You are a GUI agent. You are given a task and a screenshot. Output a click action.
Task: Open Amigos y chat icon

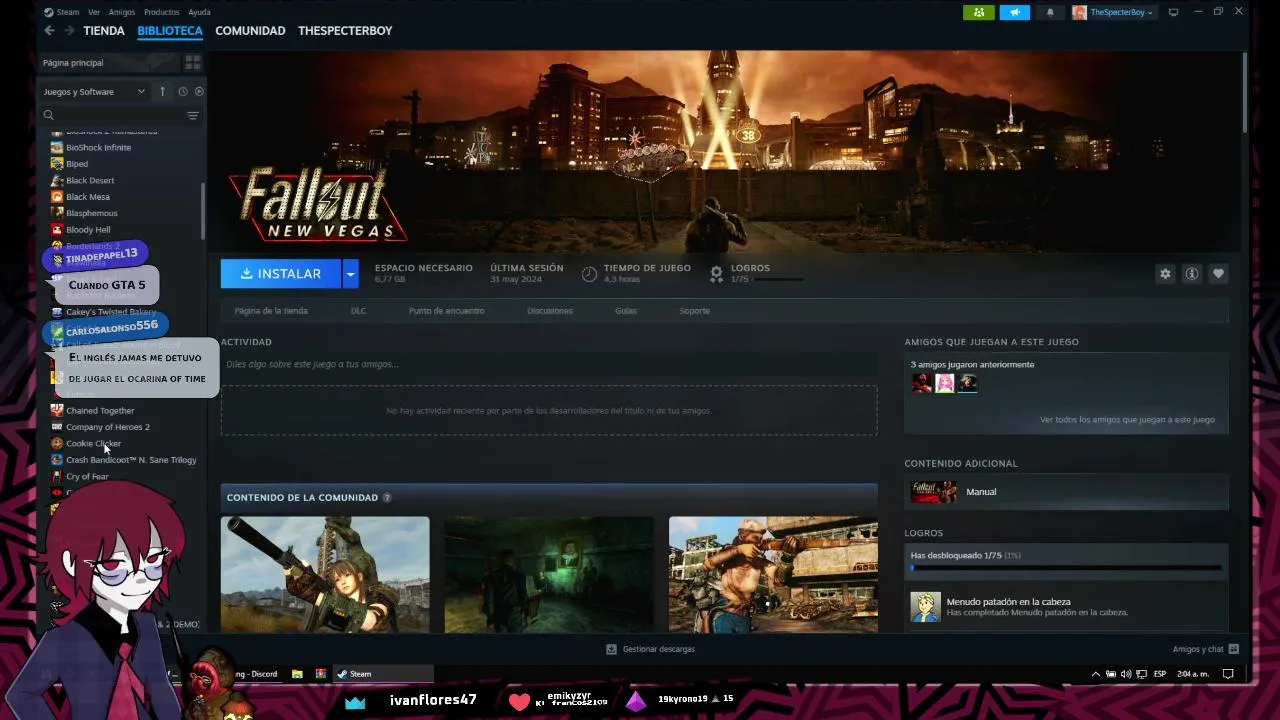(x=1233, y=649)
